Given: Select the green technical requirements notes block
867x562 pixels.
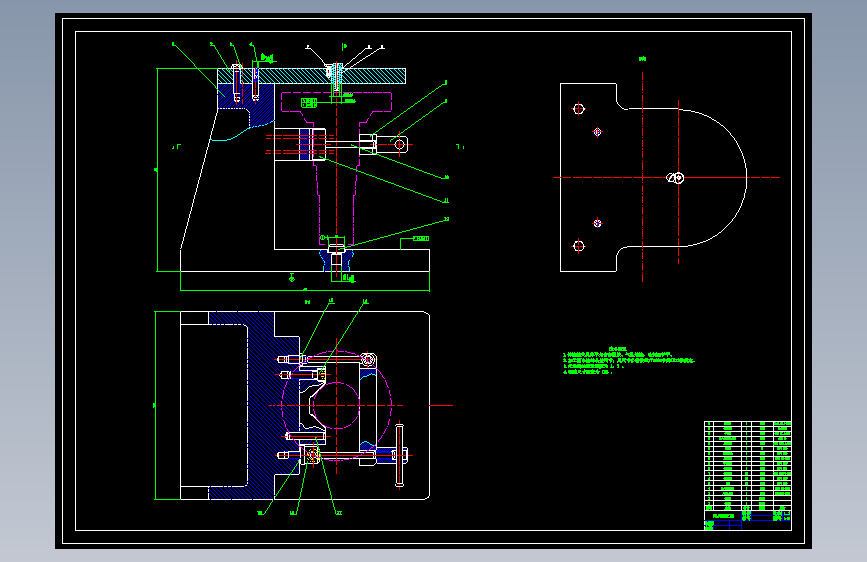Looking at the screenshot, I should click(x=629, y=361).
